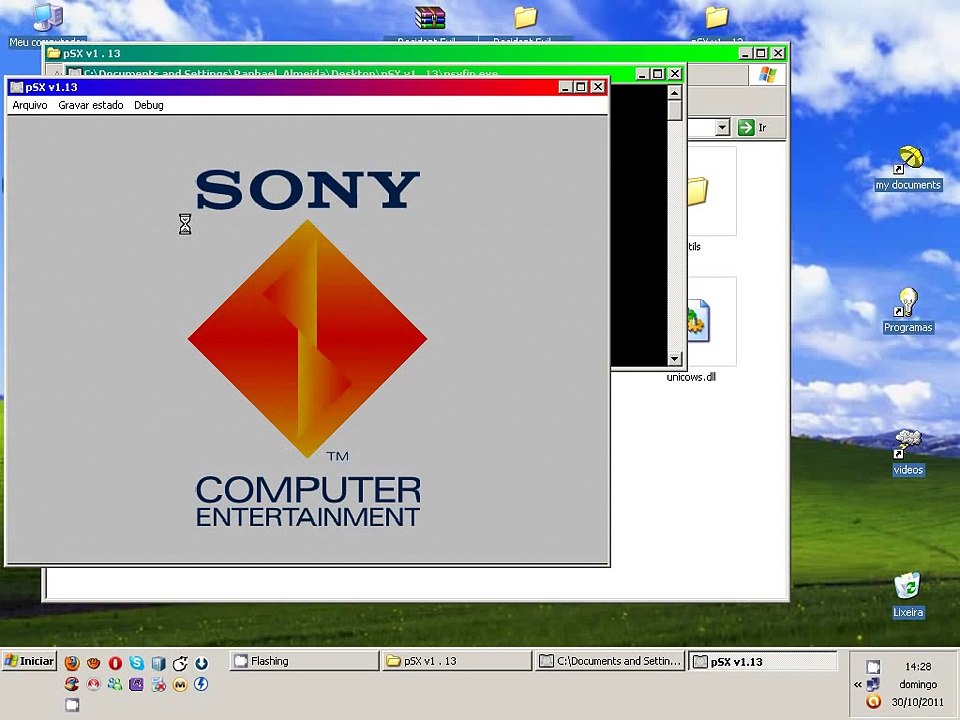
Task: Launch Opera from the quick launch bar
Action: [115, 663]
